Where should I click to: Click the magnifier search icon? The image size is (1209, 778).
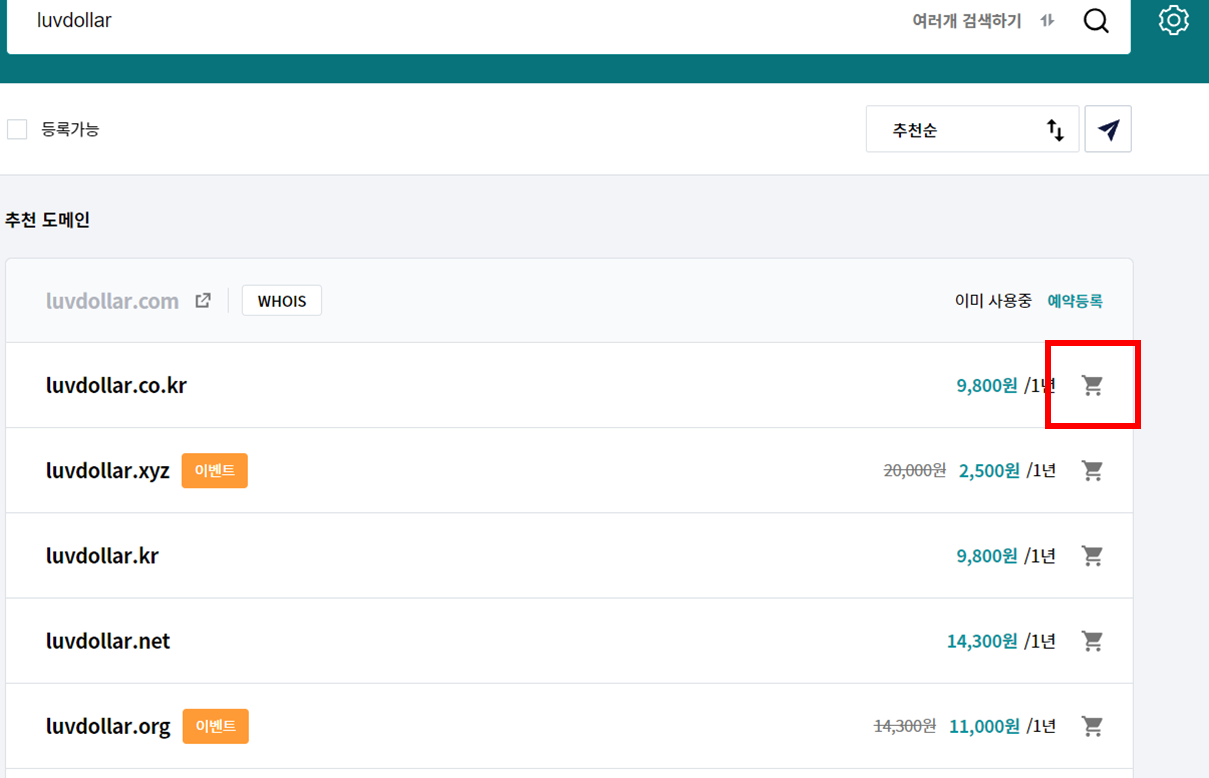point(1096,21)
